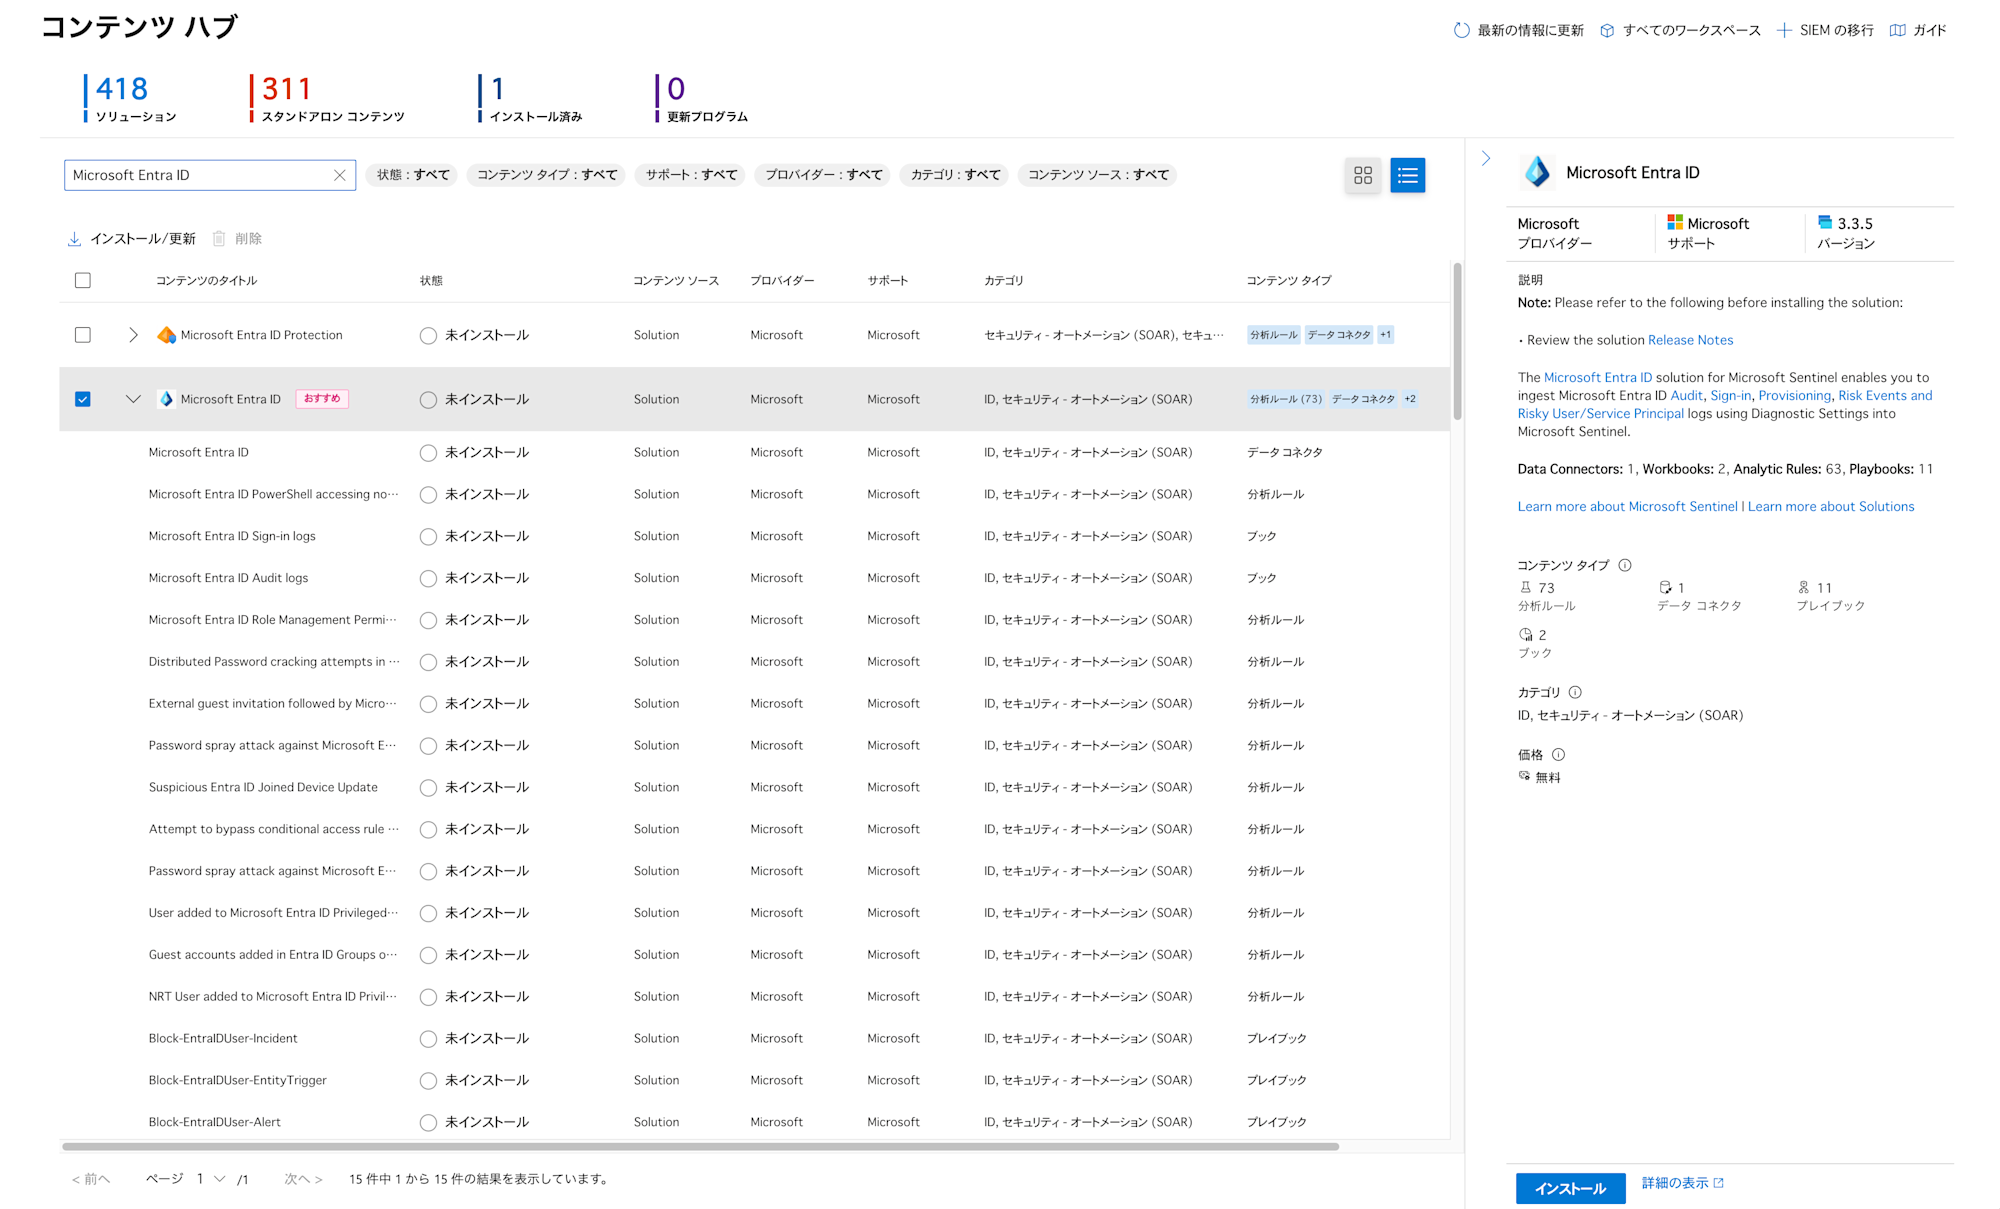Show info for コンテンツ タイプ

pyautogui.click(x=1625, y=565)
